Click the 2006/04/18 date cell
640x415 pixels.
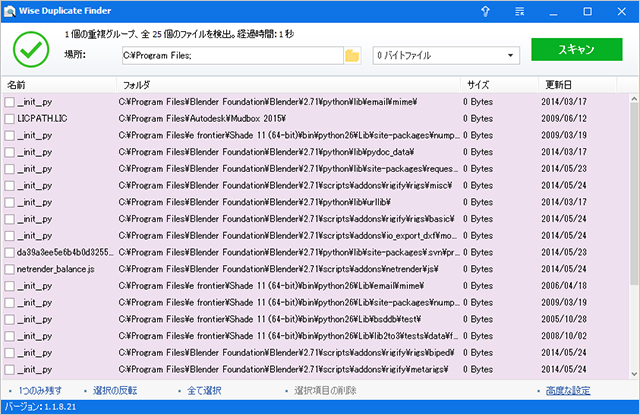pyautogui.click(x=564, y=286)
